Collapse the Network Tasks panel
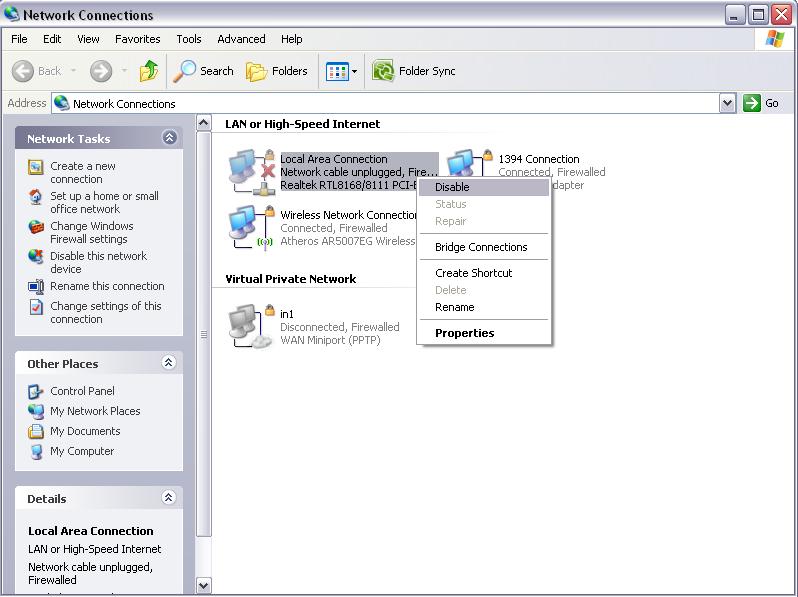The height and width of the screenshot is (597, 798). [169, 138]
